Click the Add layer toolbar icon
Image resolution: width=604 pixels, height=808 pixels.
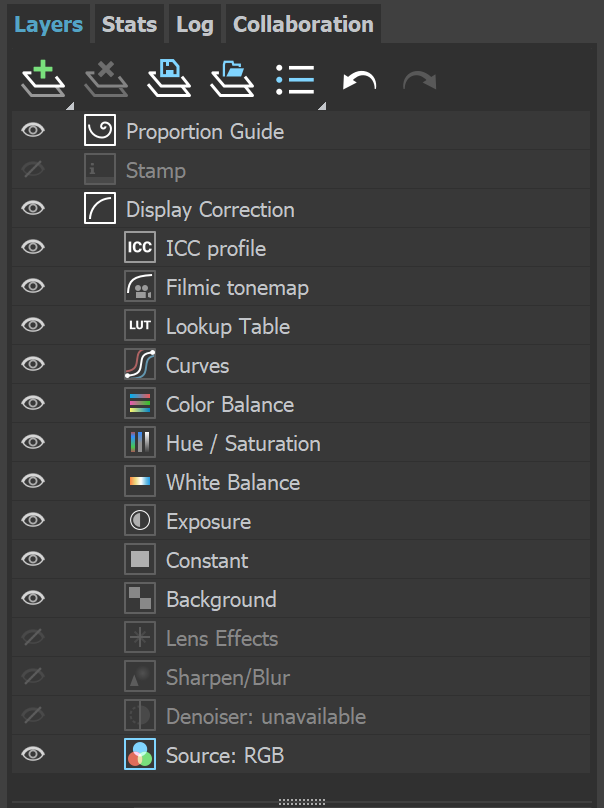pos(43,79)
